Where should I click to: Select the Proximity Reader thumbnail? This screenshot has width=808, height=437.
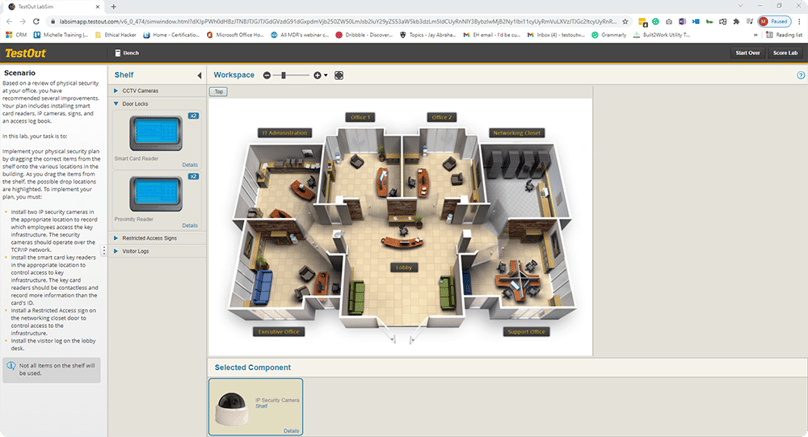click(156, 193)
